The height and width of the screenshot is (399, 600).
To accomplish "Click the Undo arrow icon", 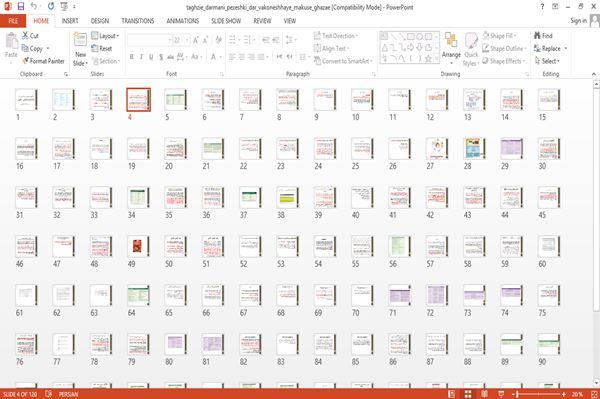I will (x=34, y=6).
